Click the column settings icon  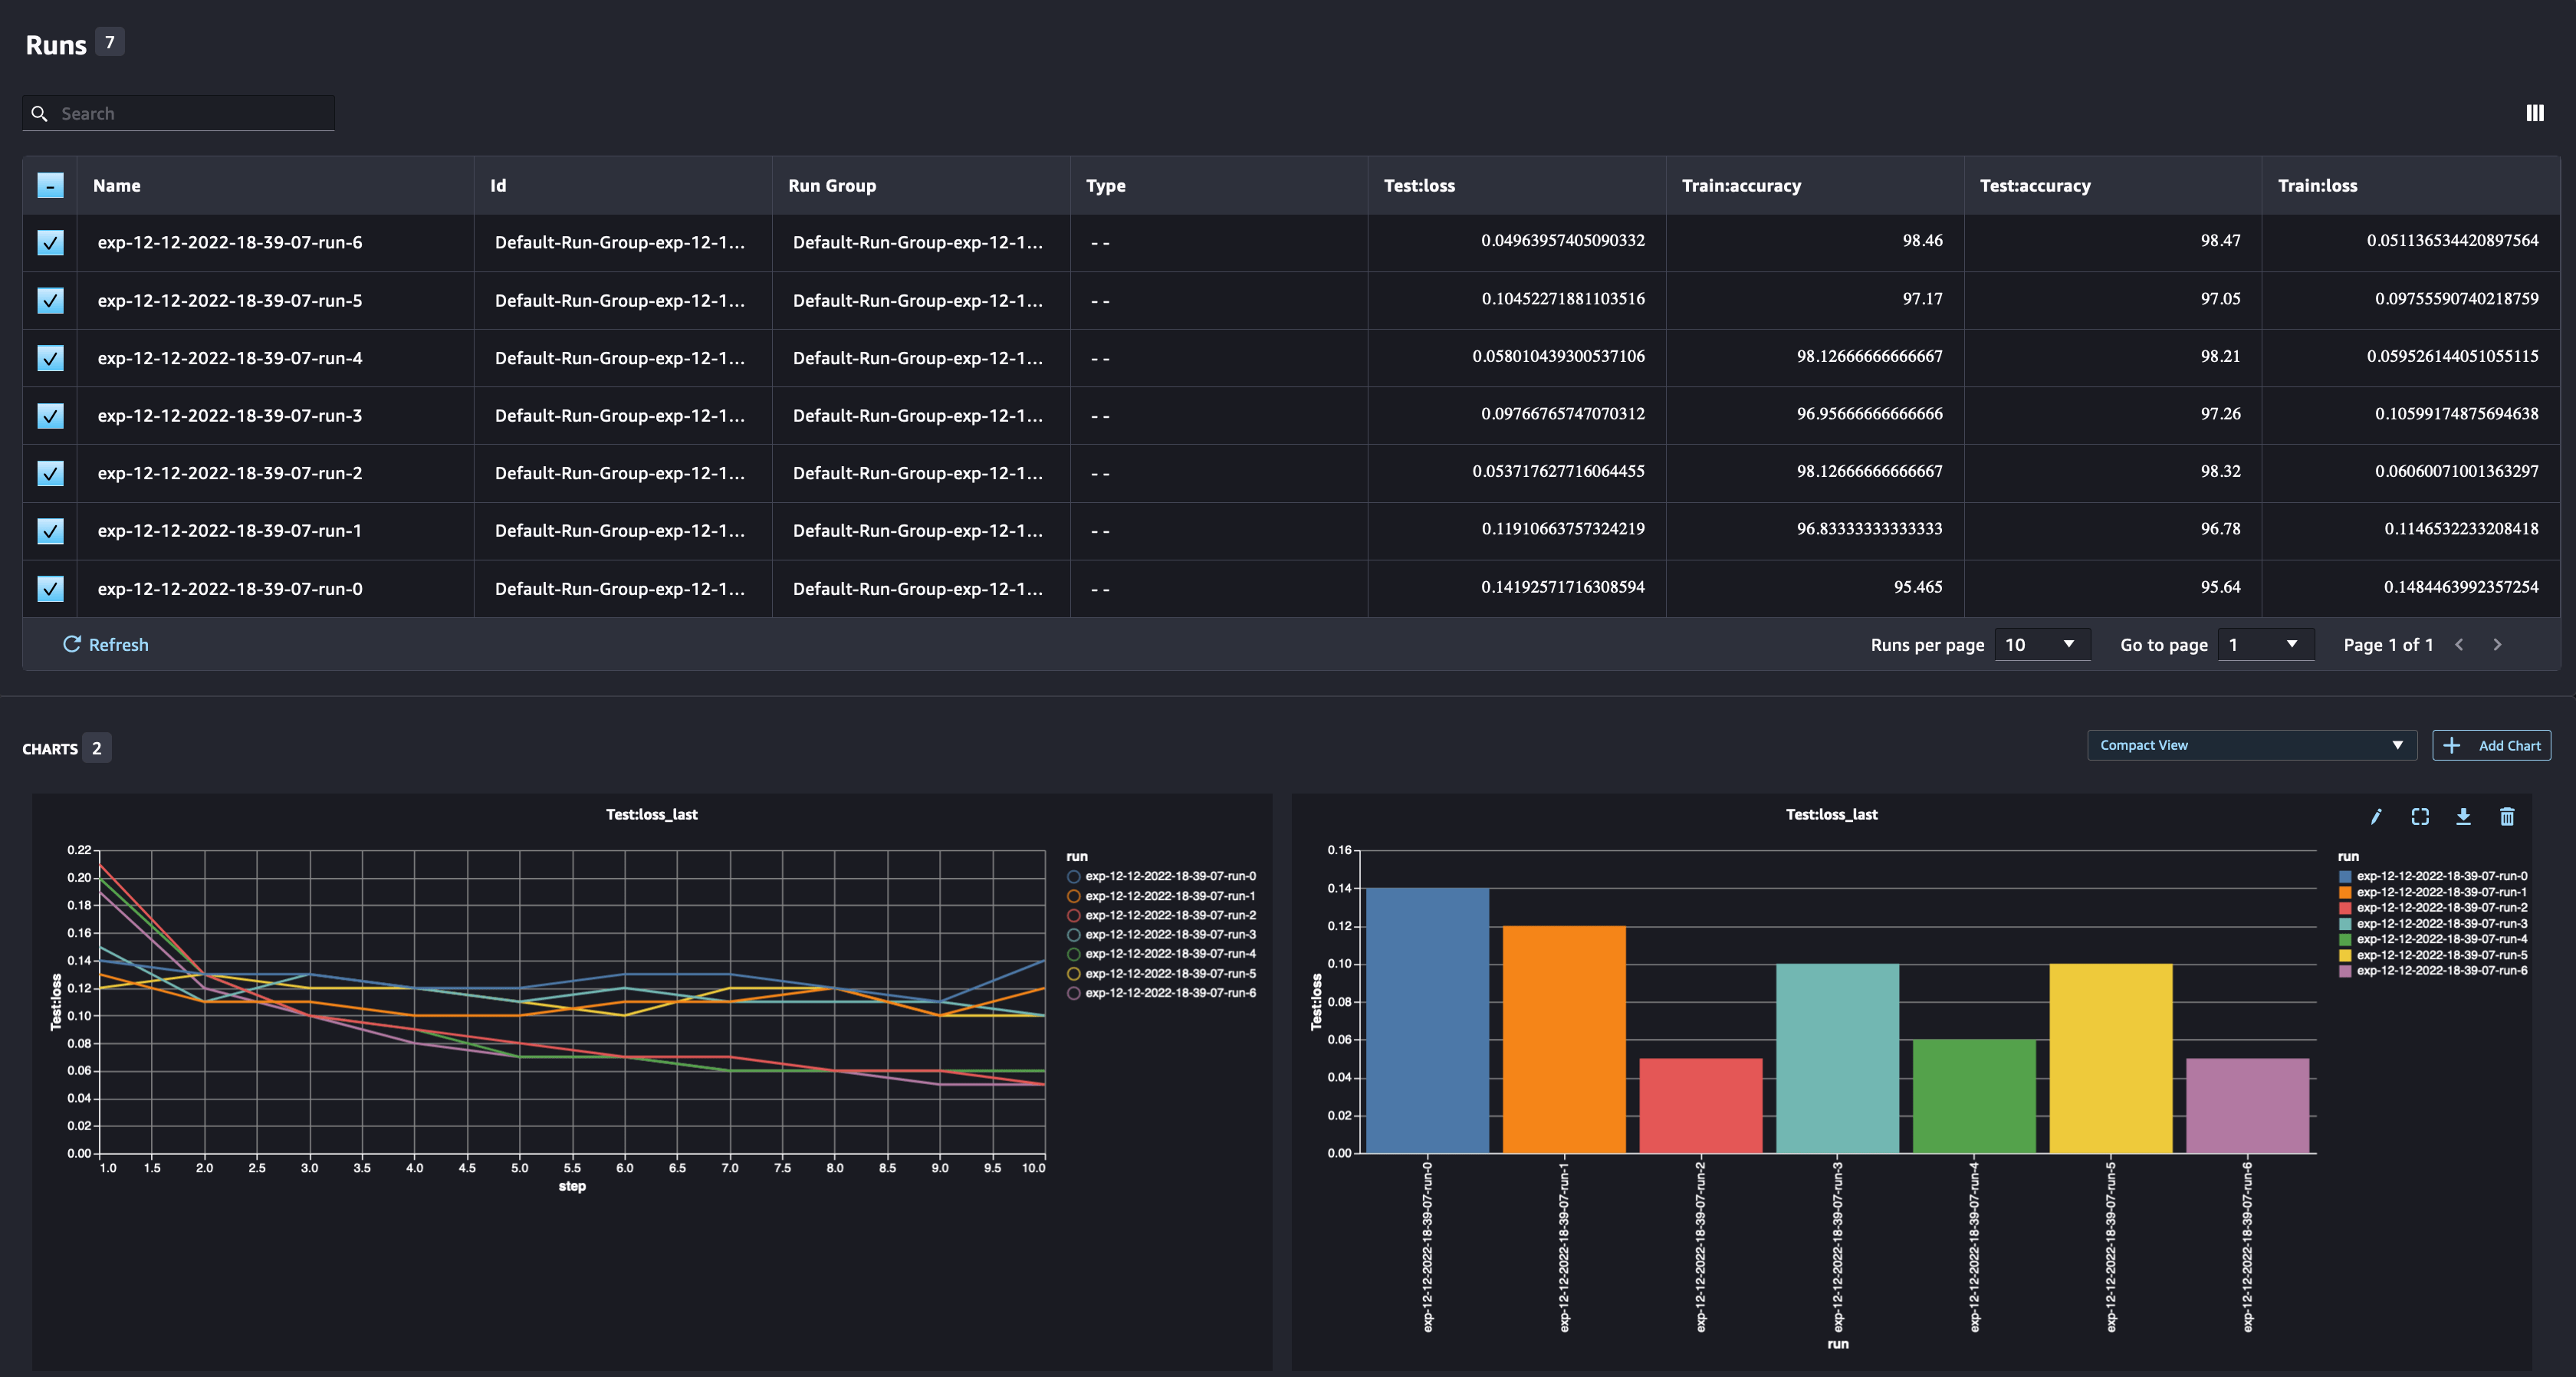(2534, 113)
